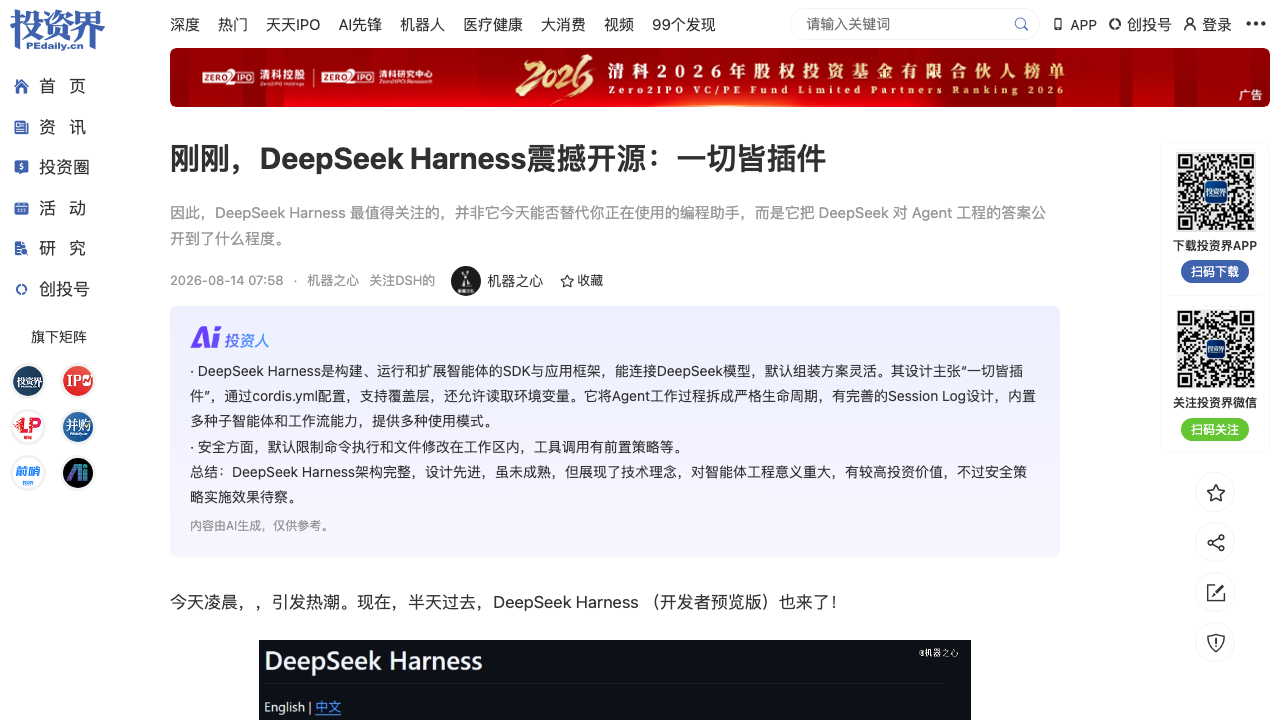
Task: Open the 创投号 sidebar item
Action: [52, 289]
